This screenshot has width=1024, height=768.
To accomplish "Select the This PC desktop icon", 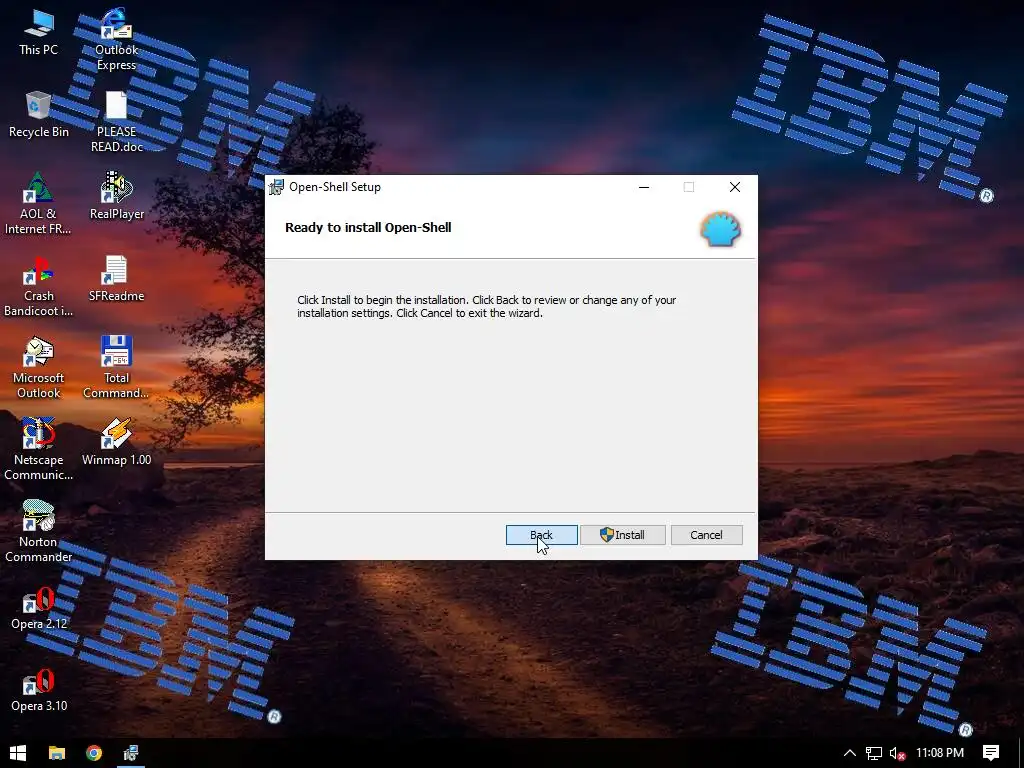I will point(39,33).
